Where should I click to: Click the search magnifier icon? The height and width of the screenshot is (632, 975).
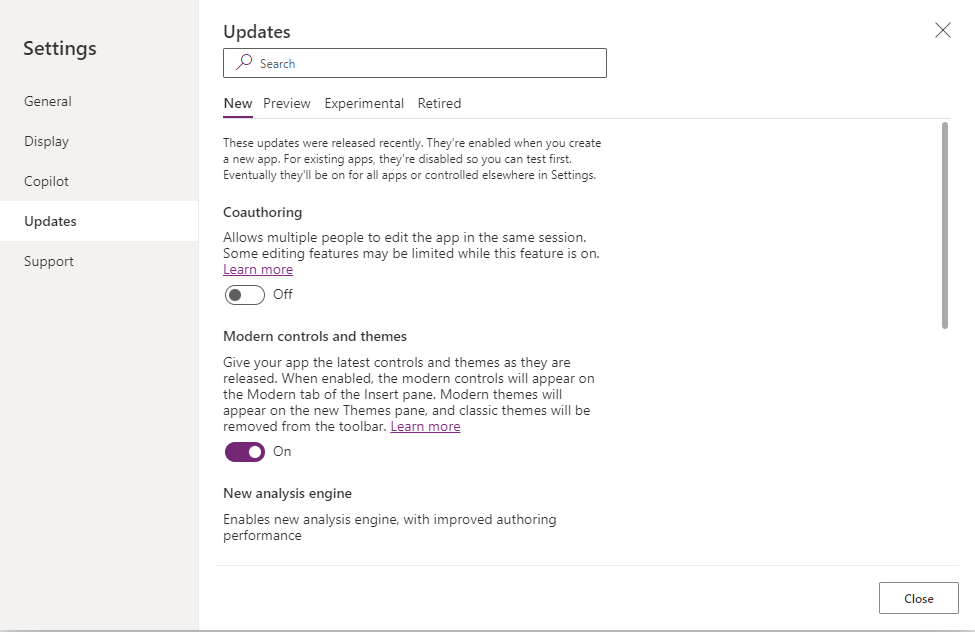[x=243, y=63]
